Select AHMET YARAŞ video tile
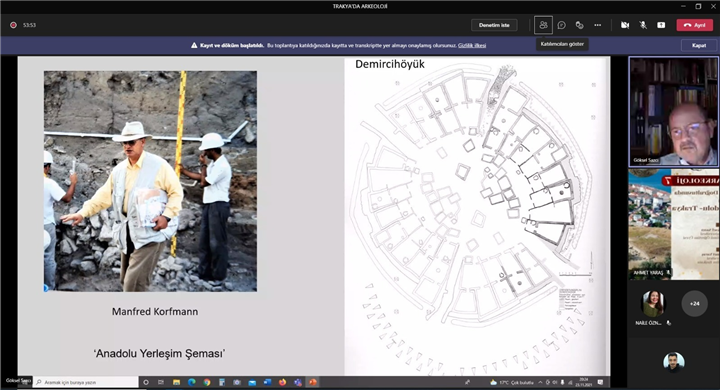Image resolution: width=720 pixels, height=390 pixels. (673, 224)
